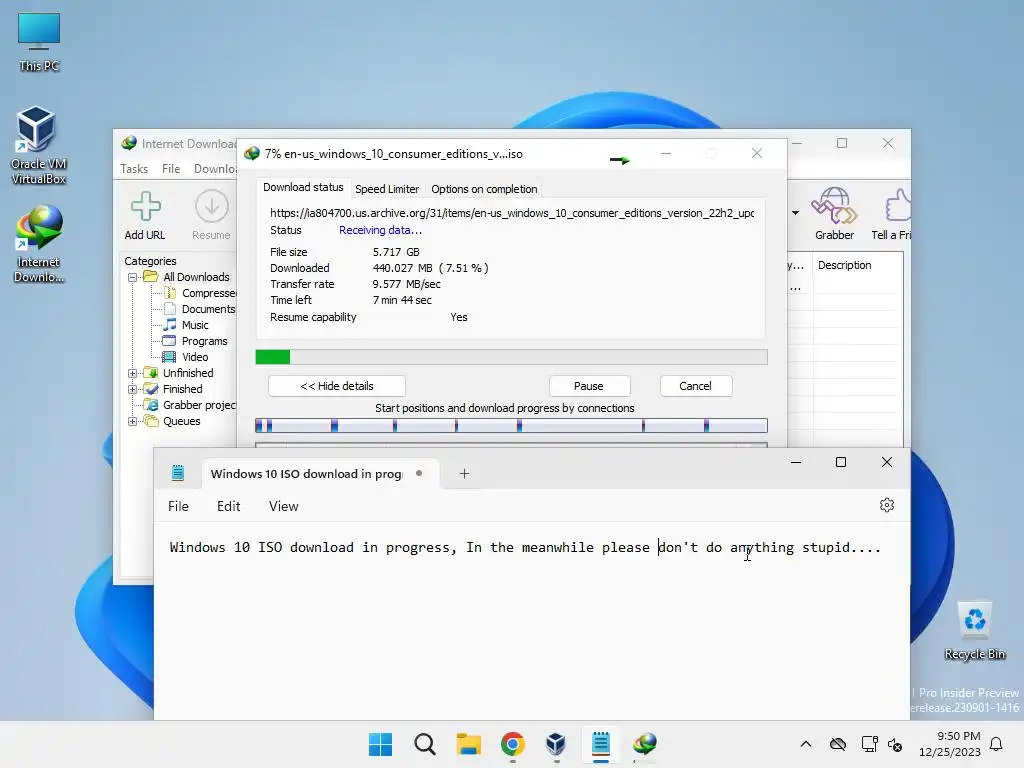Open the Downloads menu in IDM
This screenshot has width=1024, height=768.
tap(215, 168)
